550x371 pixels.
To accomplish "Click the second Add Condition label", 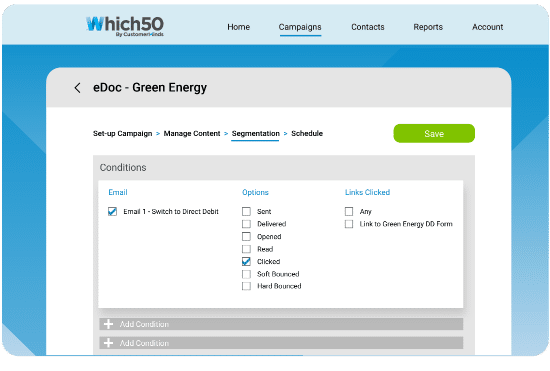I will tap(144, 343).
